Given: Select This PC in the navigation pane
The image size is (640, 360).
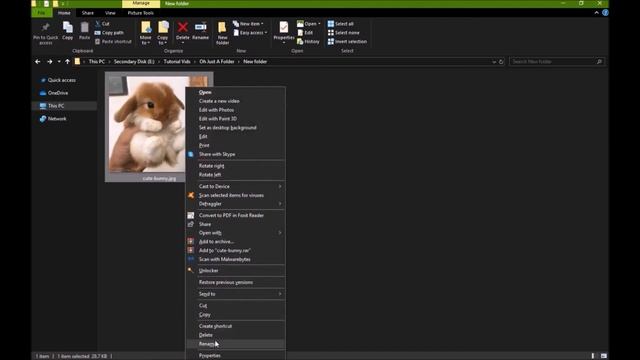Looking at the screenshot, I should pyautogui.click(x=64, y=106).
